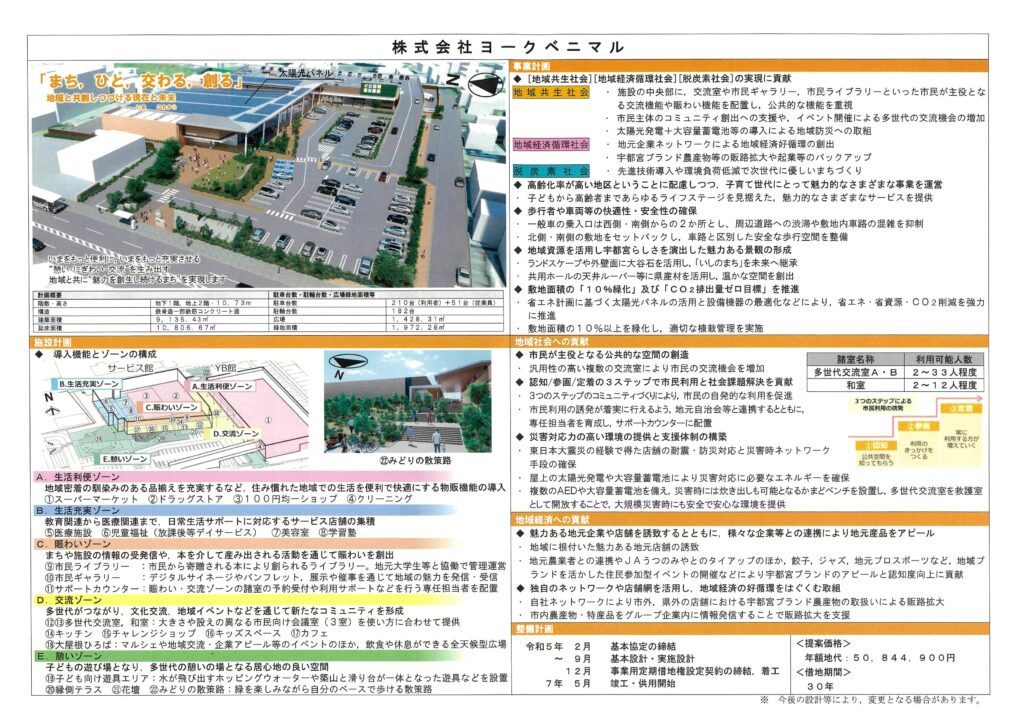Select the heading 導入機能とゾーンの構成
The image size is (1024, 724).
pyautogui.click(x=104, y=354)
